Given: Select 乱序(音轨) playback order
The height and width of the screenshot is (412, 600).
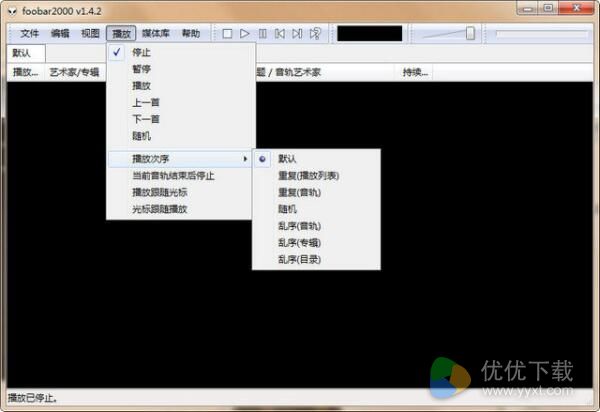Looking at the screenshot, I should [316, 226].
